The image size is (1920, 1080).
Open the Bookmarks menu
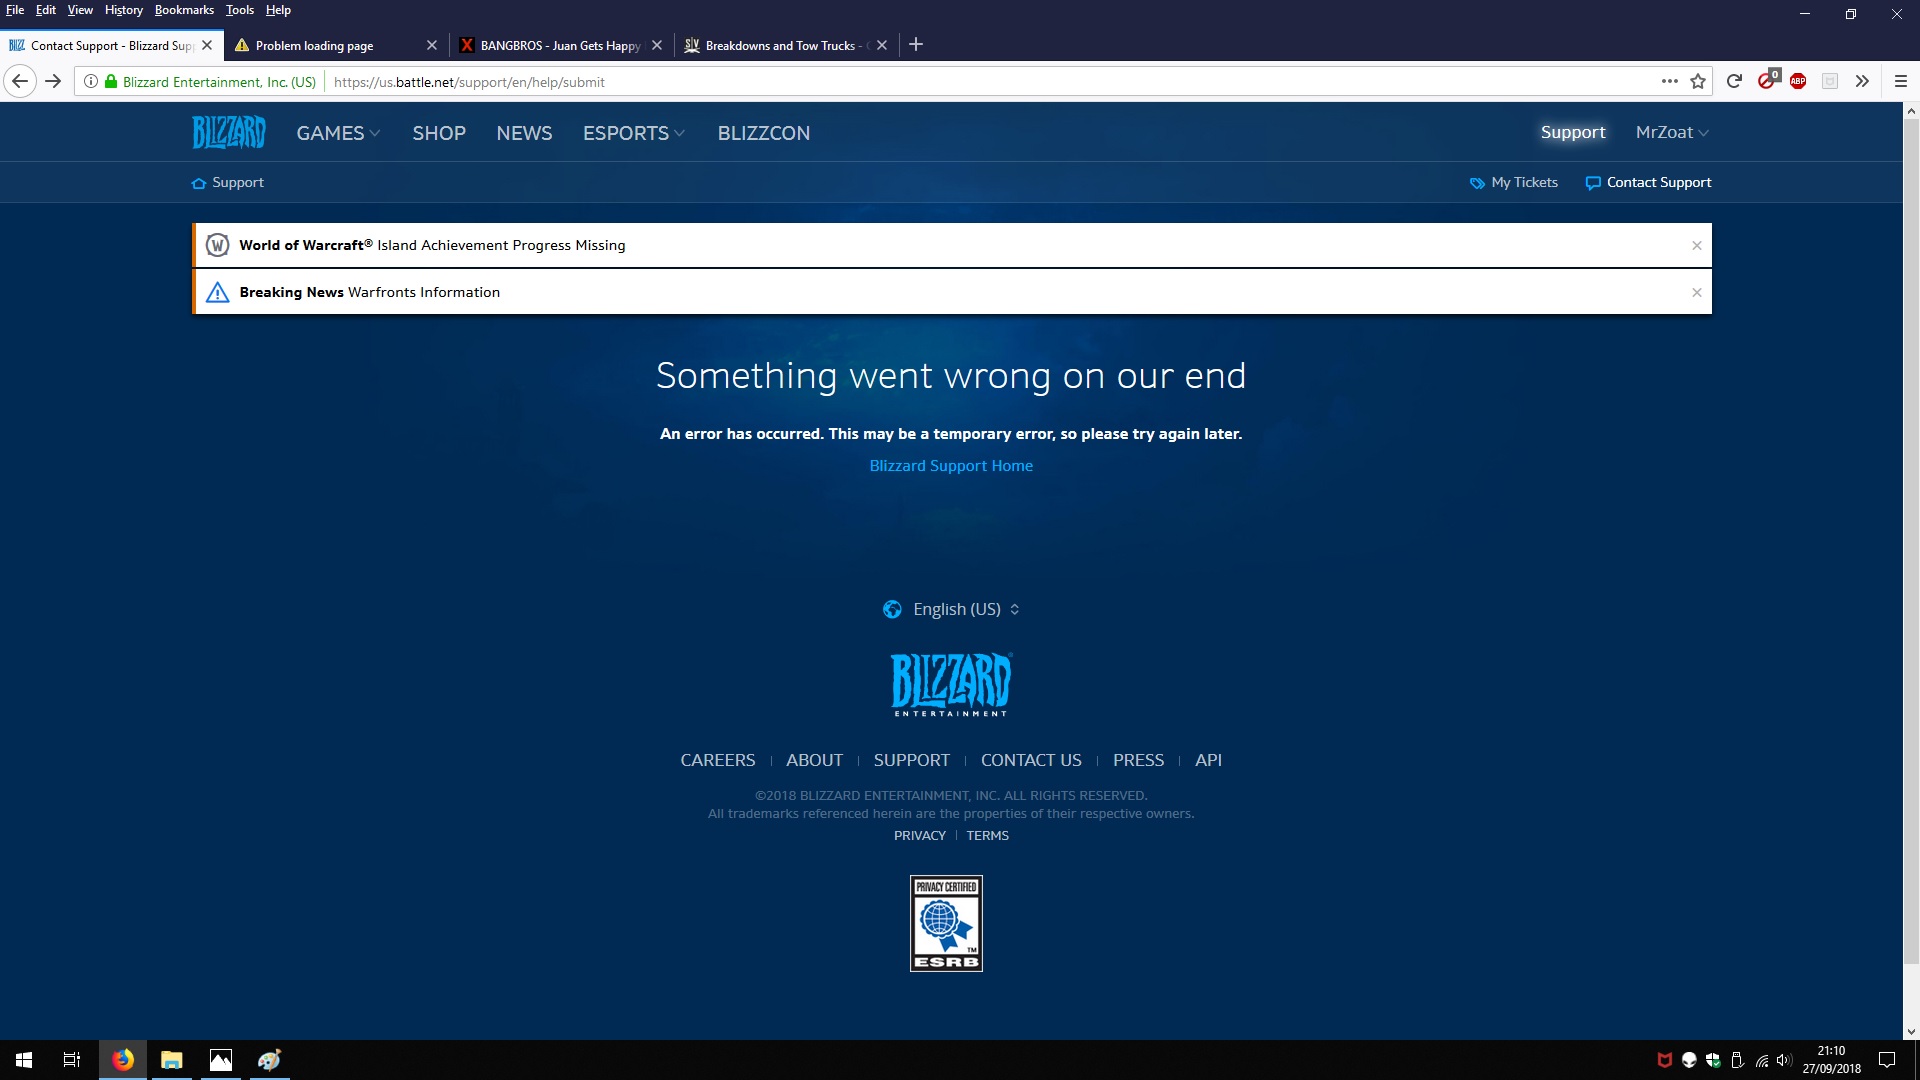[184, 10]
